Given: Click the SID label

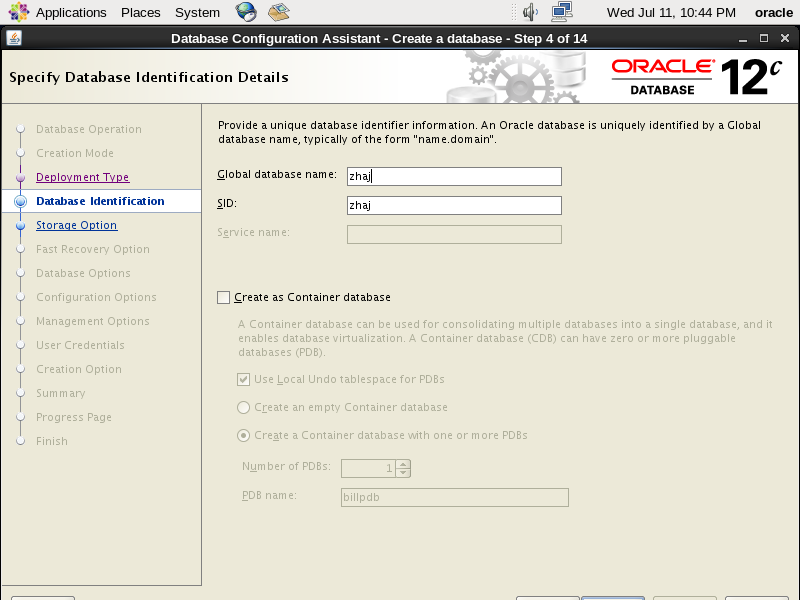Looking at the screenshot, I should pos(227,204).
